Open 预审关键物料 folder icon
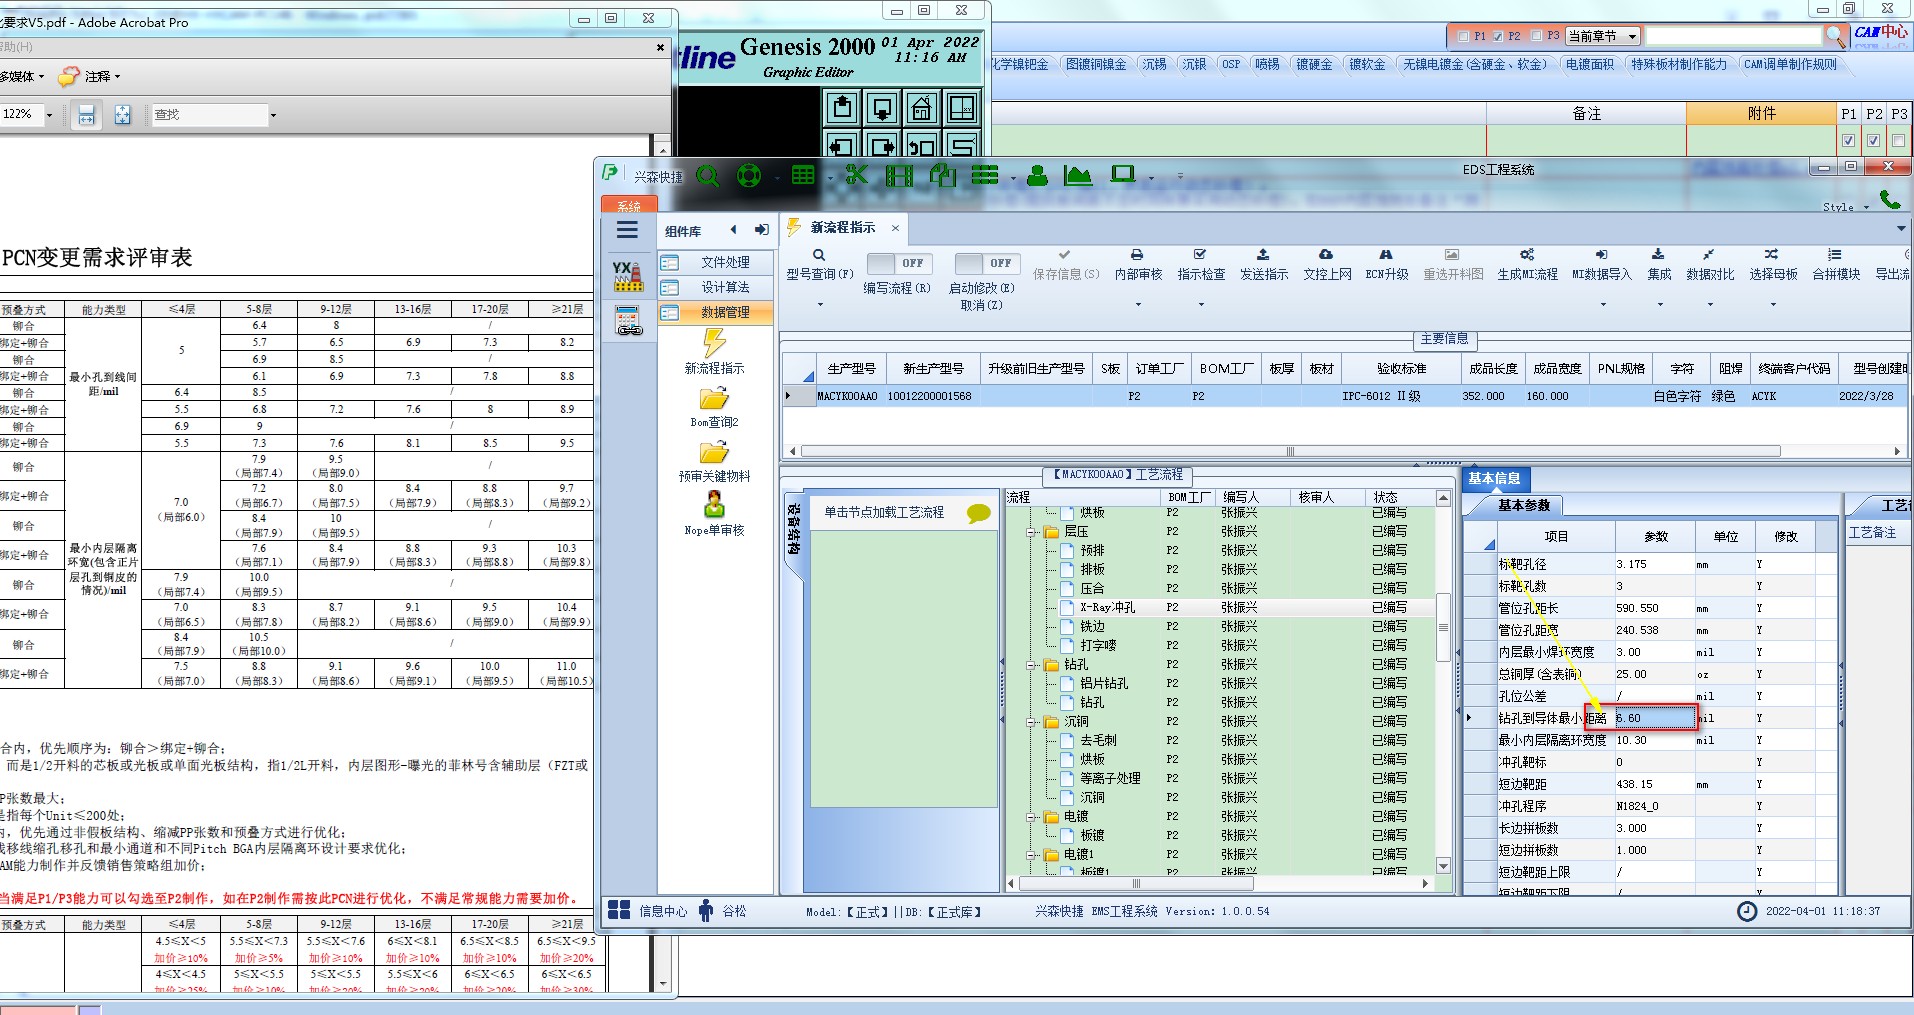Viewport: 1914px width, 1015px height. 714,452
